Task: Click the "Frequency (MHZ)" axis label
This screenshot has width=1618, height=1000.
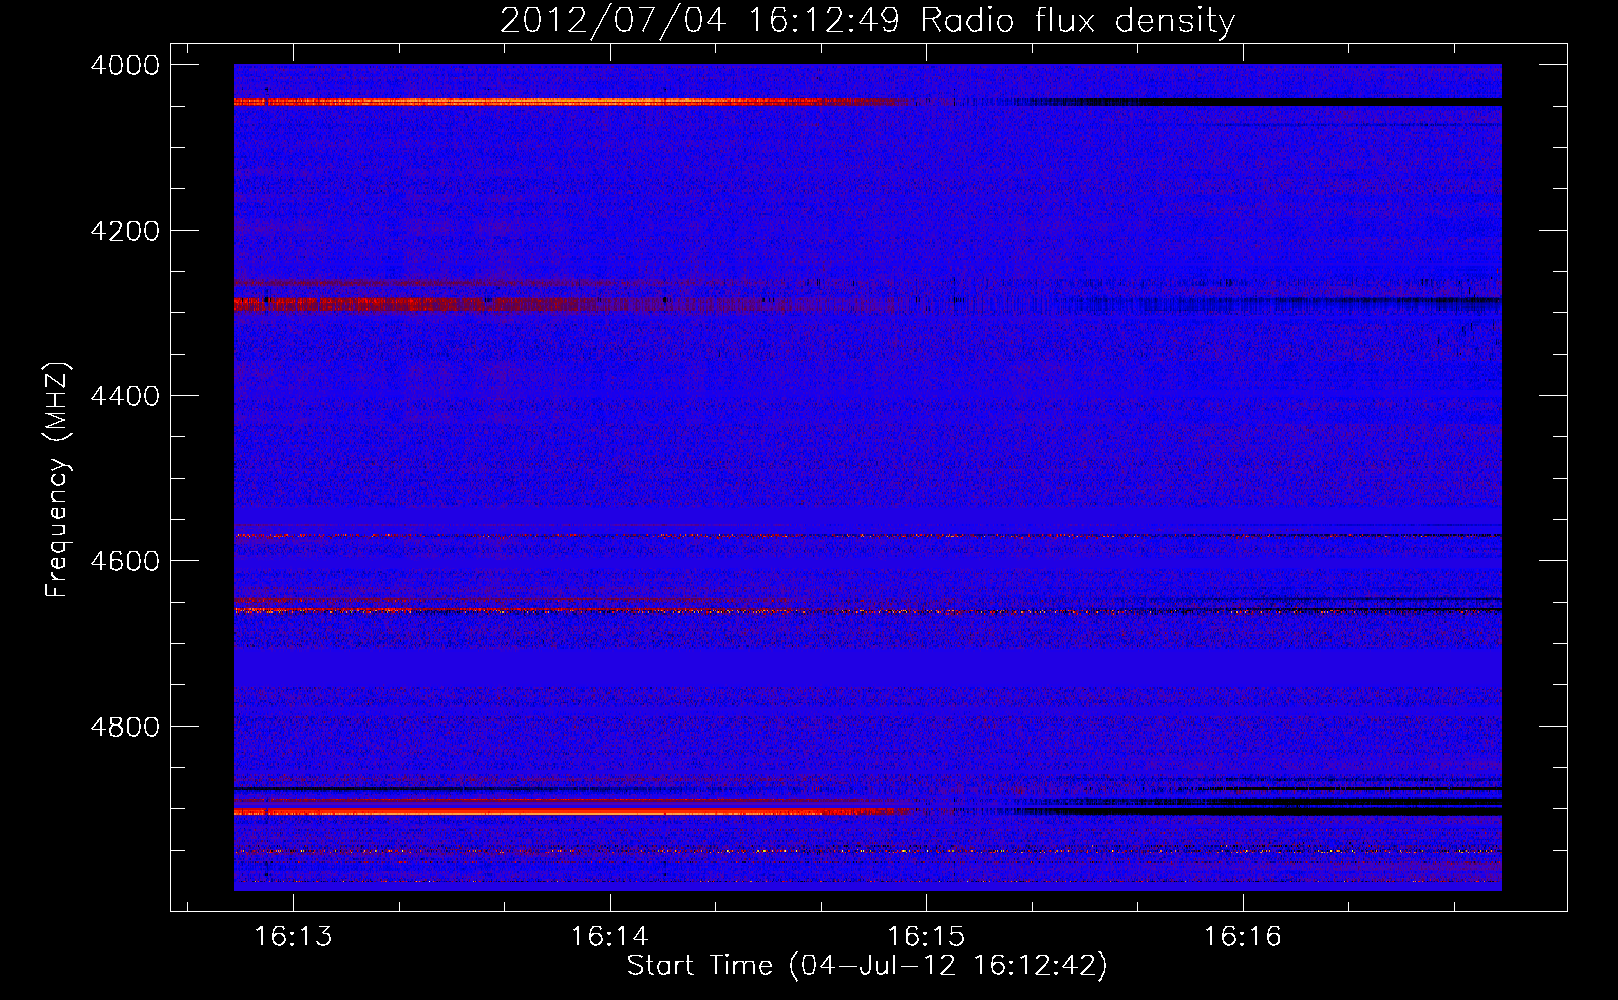Action: click(x=57, y=480)
